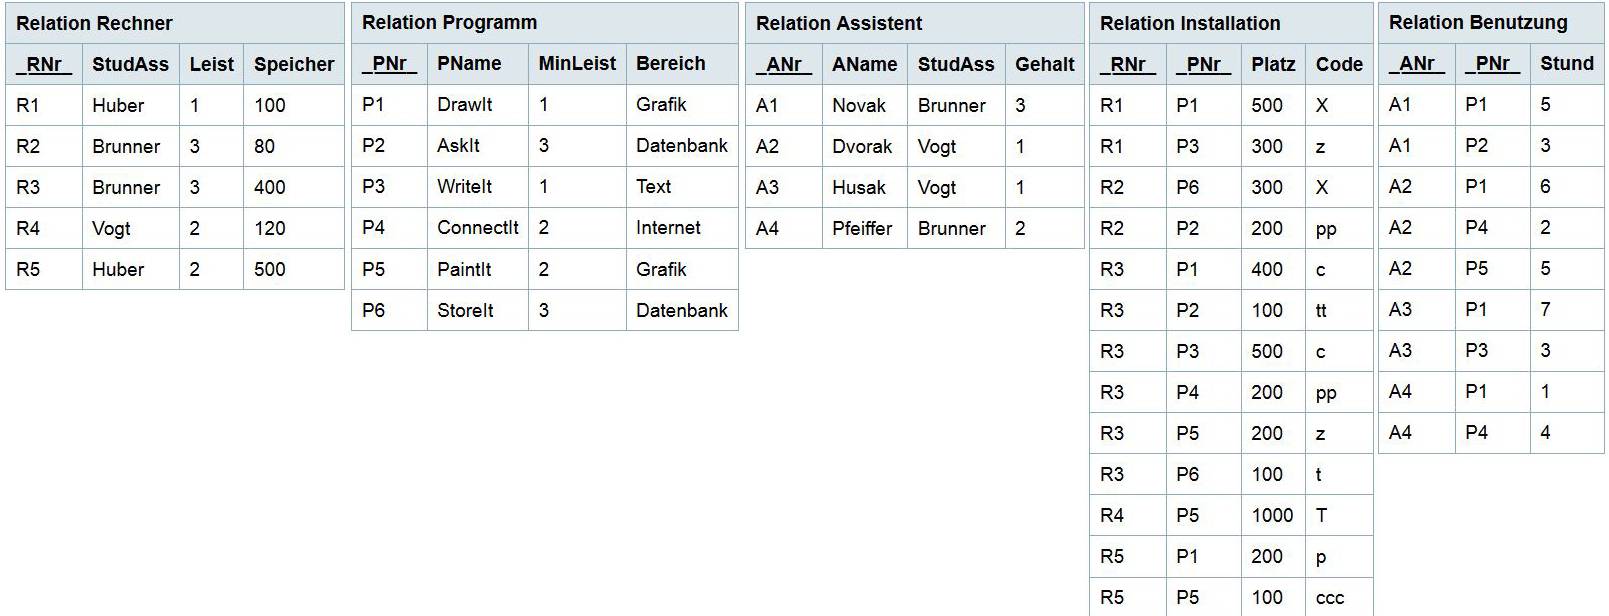This screenshot has width=1609, height=616.
Task: Select the MinLeist column header
Action: coord(577,63)
